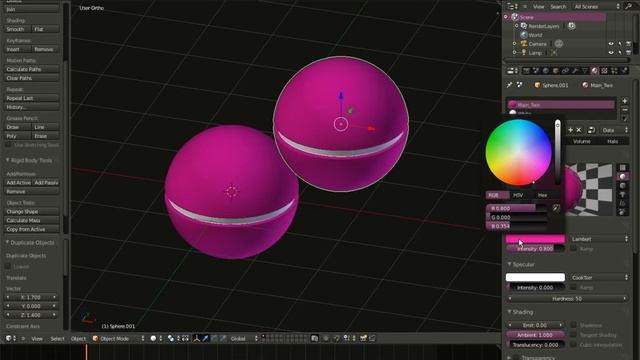
Task: Click the R 0.800 red slider
Action: (517, 208)
